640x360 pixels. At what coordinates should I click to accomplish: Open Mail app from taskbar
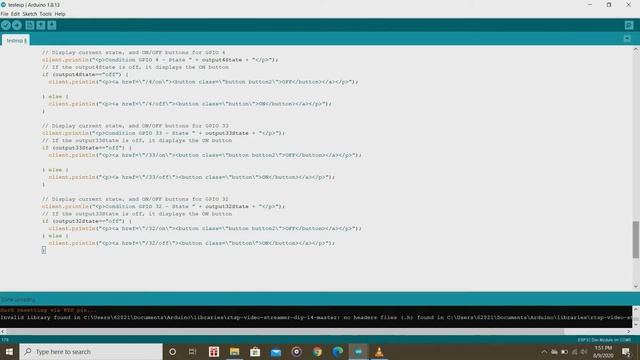pyautogui.click(x=276, y=351)
